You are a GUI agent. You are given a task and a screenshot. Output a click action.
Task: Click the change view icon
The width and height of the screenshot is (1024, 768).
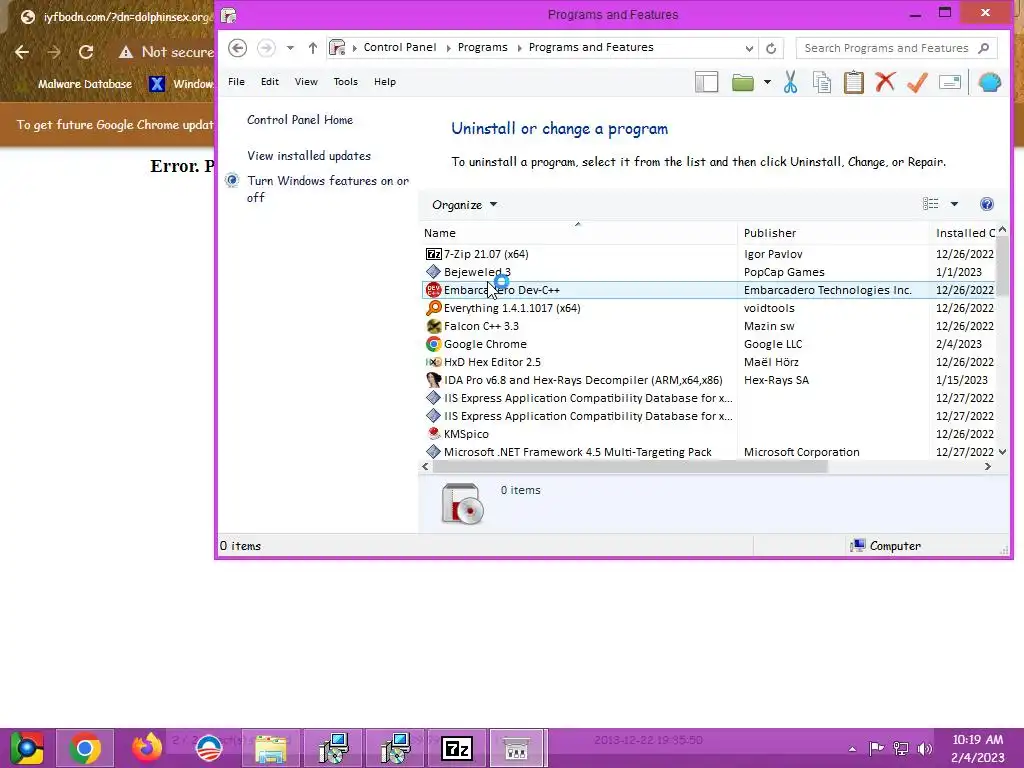click(x=930, y=204)
